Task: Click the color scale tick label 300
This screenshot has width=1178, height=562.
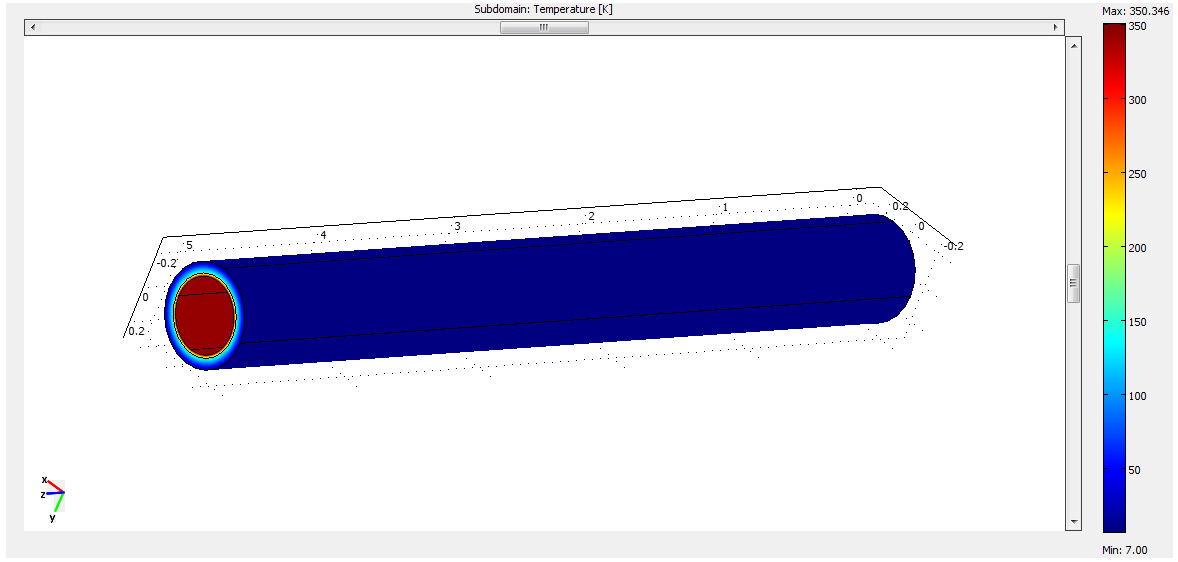Action: 1137,99
